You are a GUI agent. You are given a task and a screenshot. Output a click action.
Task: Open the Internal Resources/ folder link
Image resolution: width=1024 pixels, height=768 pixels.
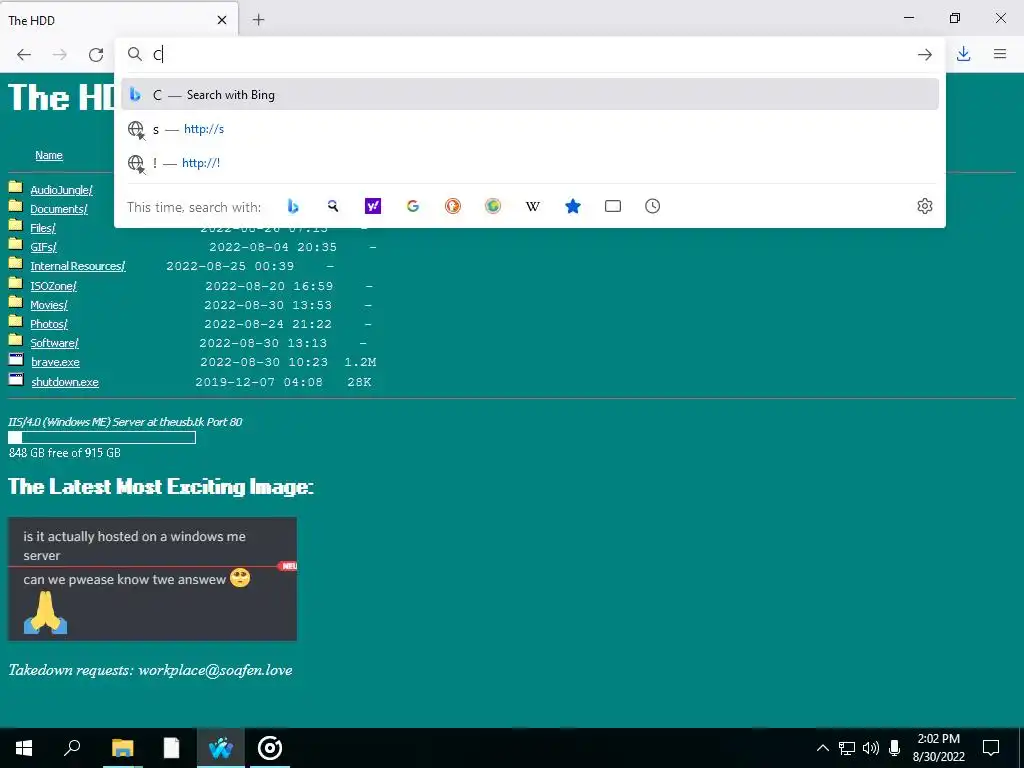(x=78, y=266)
